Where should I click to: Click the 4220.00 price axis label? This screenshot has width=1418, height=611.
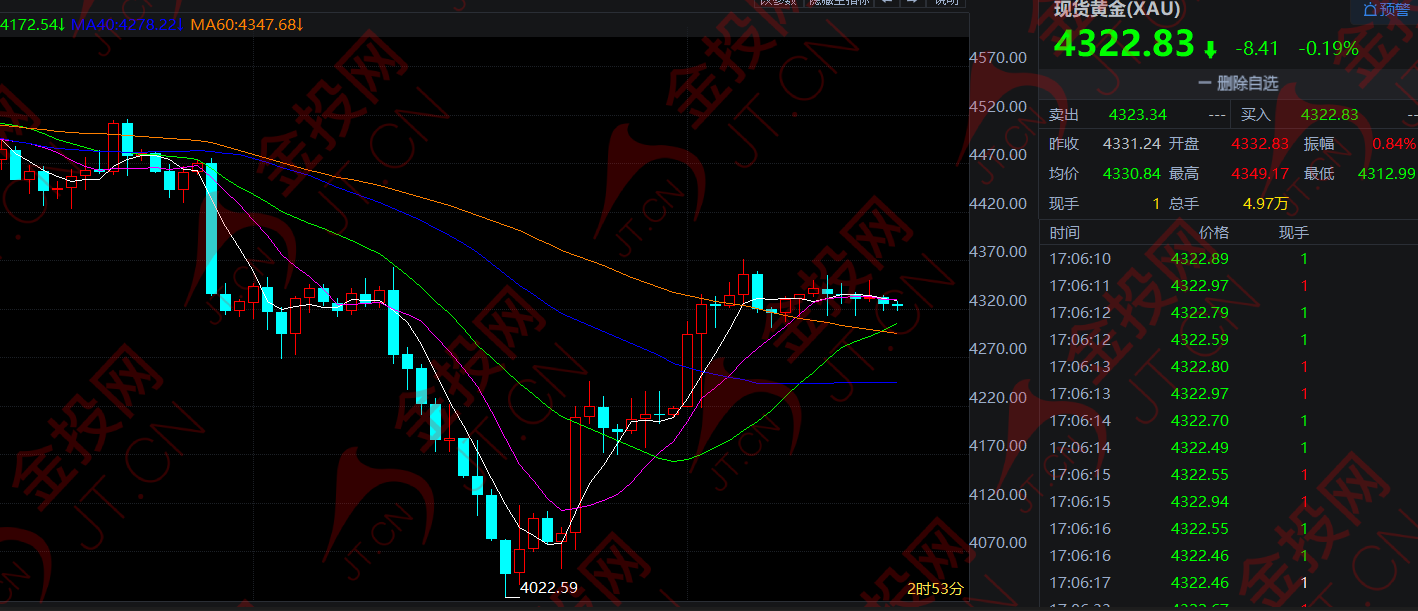click(998, 398)
